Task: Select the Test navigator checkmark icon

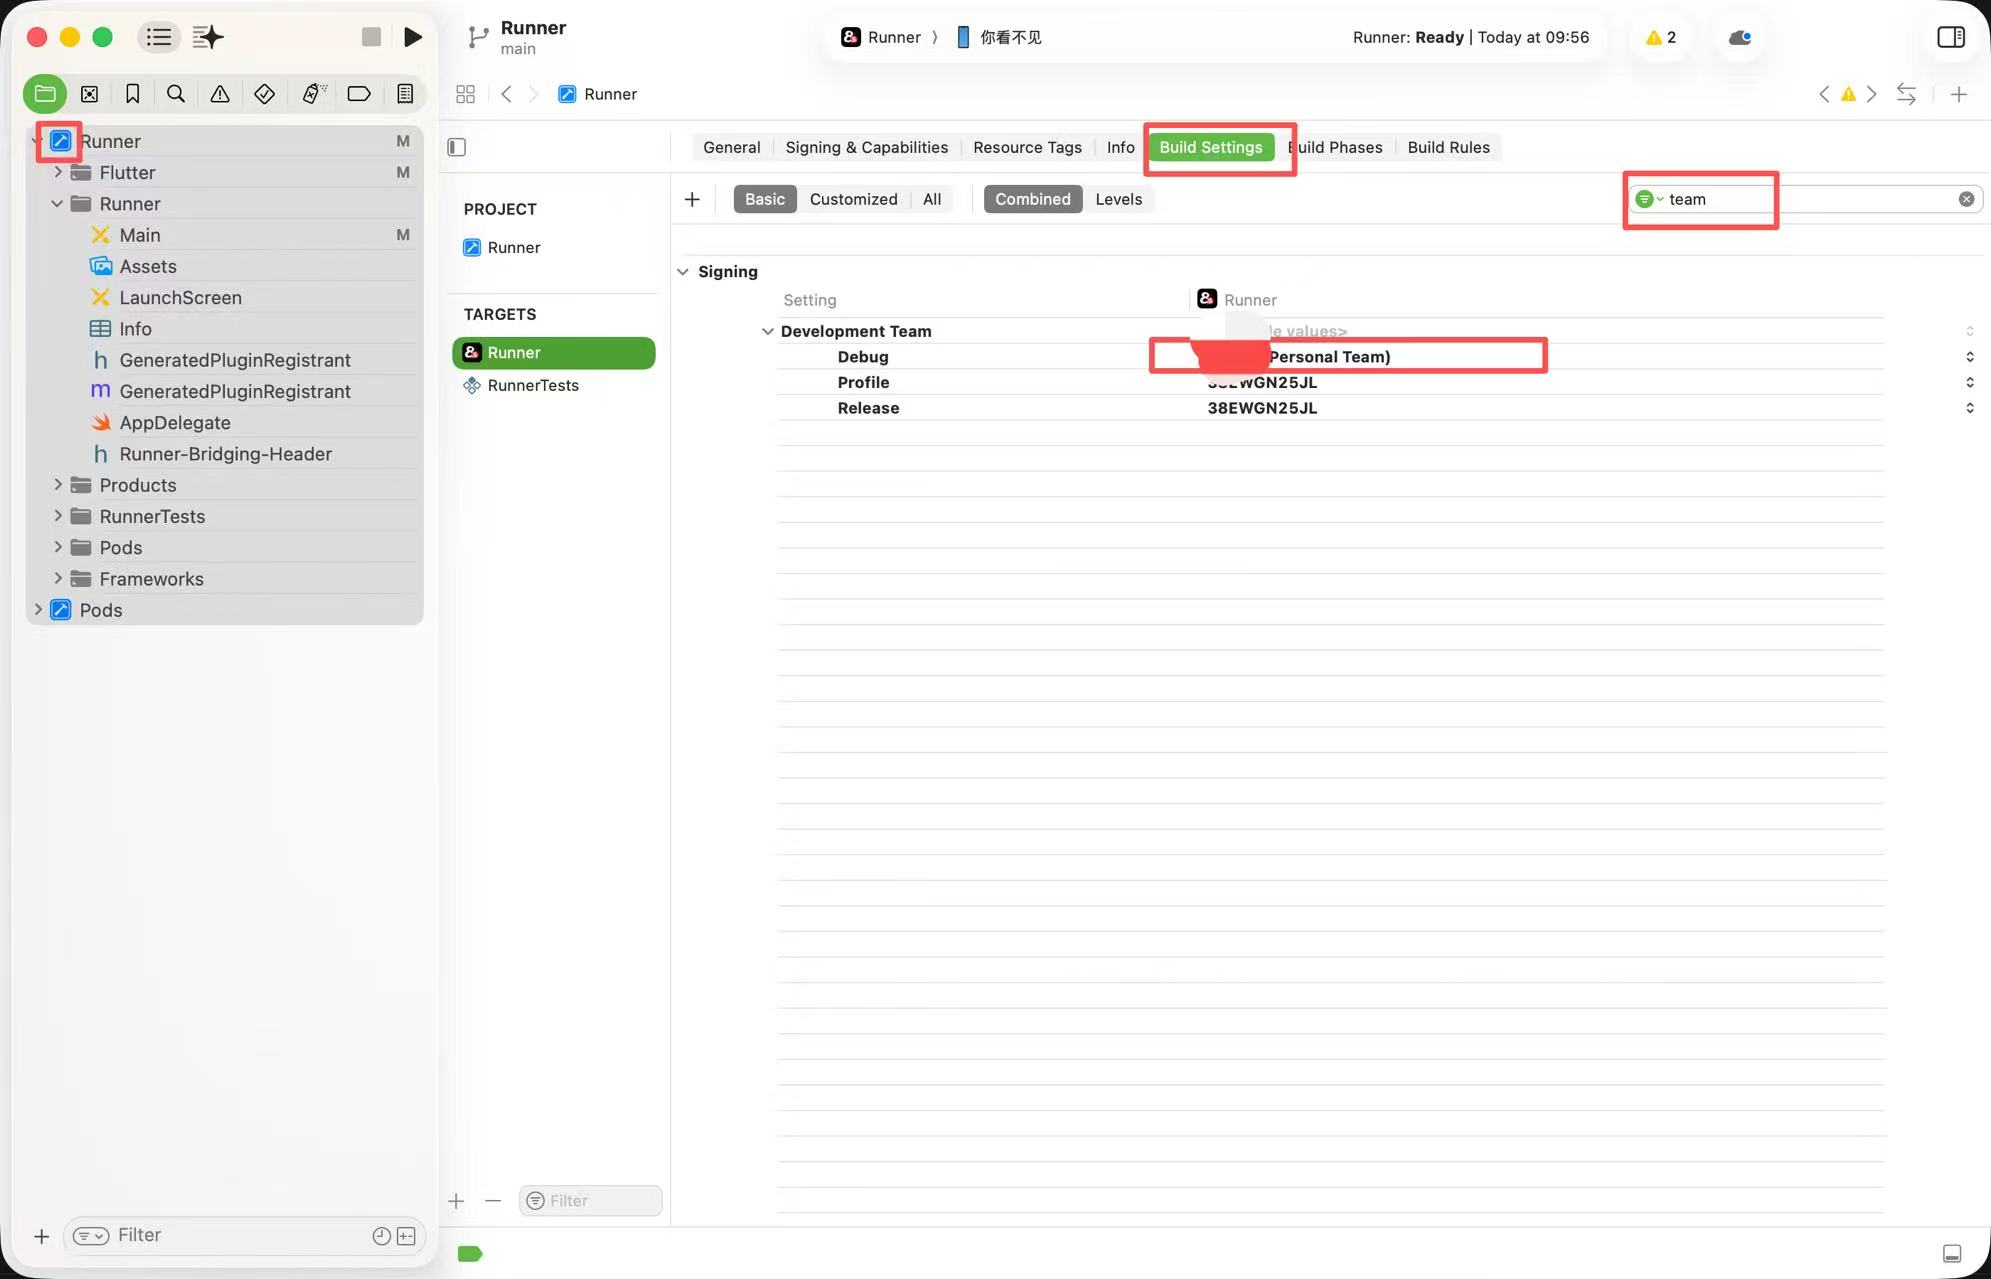Action: click(265, 93)
